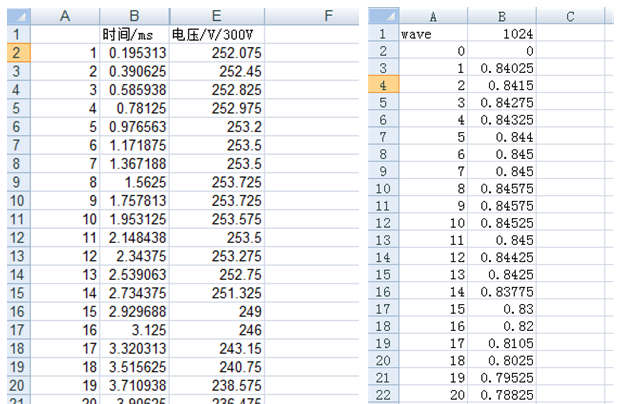The width and height of the screenshot is (622, 404).
Task: Click cell with value 0.84425
Action: click(502, 257)
